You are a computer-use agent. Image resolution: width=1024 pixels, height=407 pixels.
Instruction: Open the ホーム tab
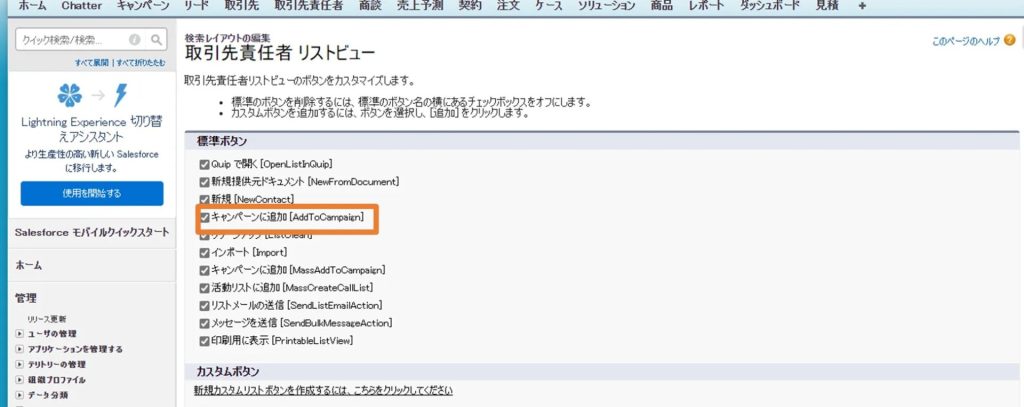pyautogui.click(x=33, y=5)
